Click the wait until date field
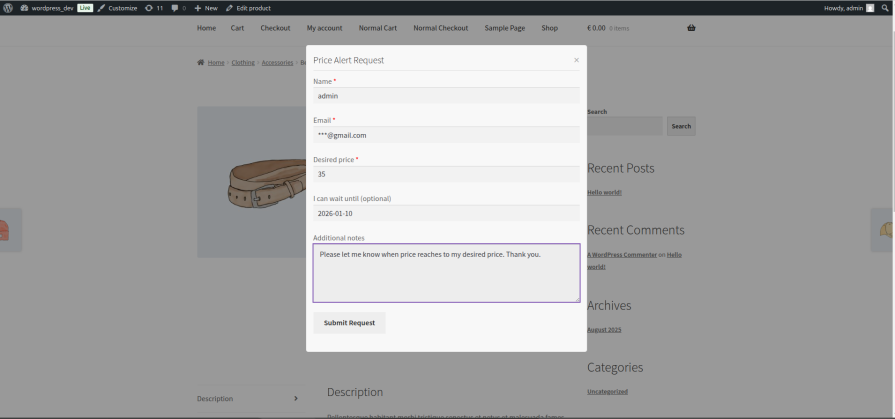The width and height of the screenshot is (895, 419). point(446,213)
